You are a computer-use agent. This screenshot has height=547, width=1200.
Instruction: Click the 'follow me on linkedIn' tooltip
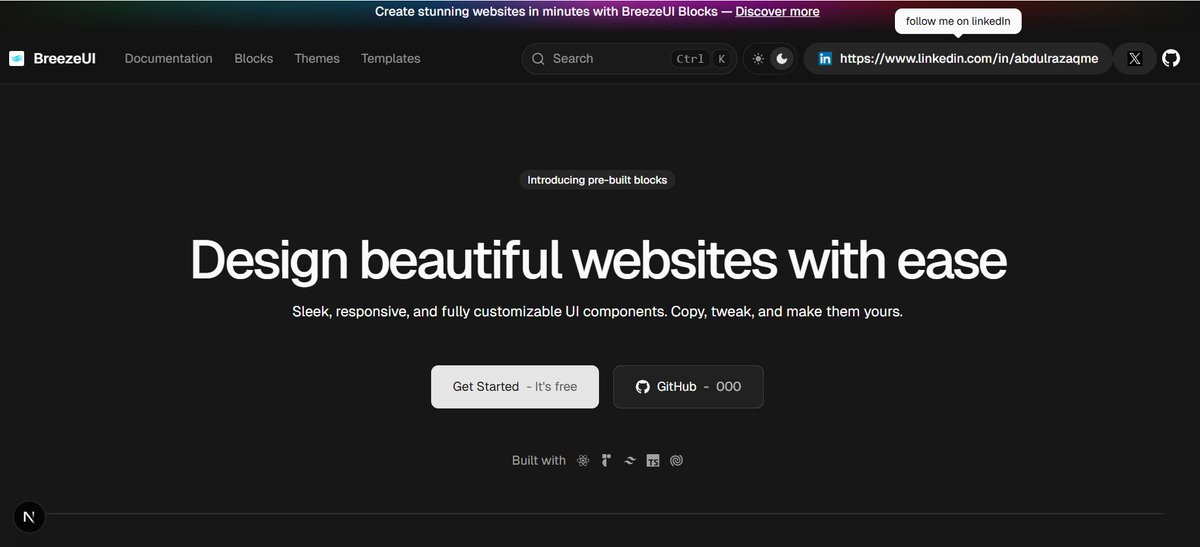tap(958, 21)
